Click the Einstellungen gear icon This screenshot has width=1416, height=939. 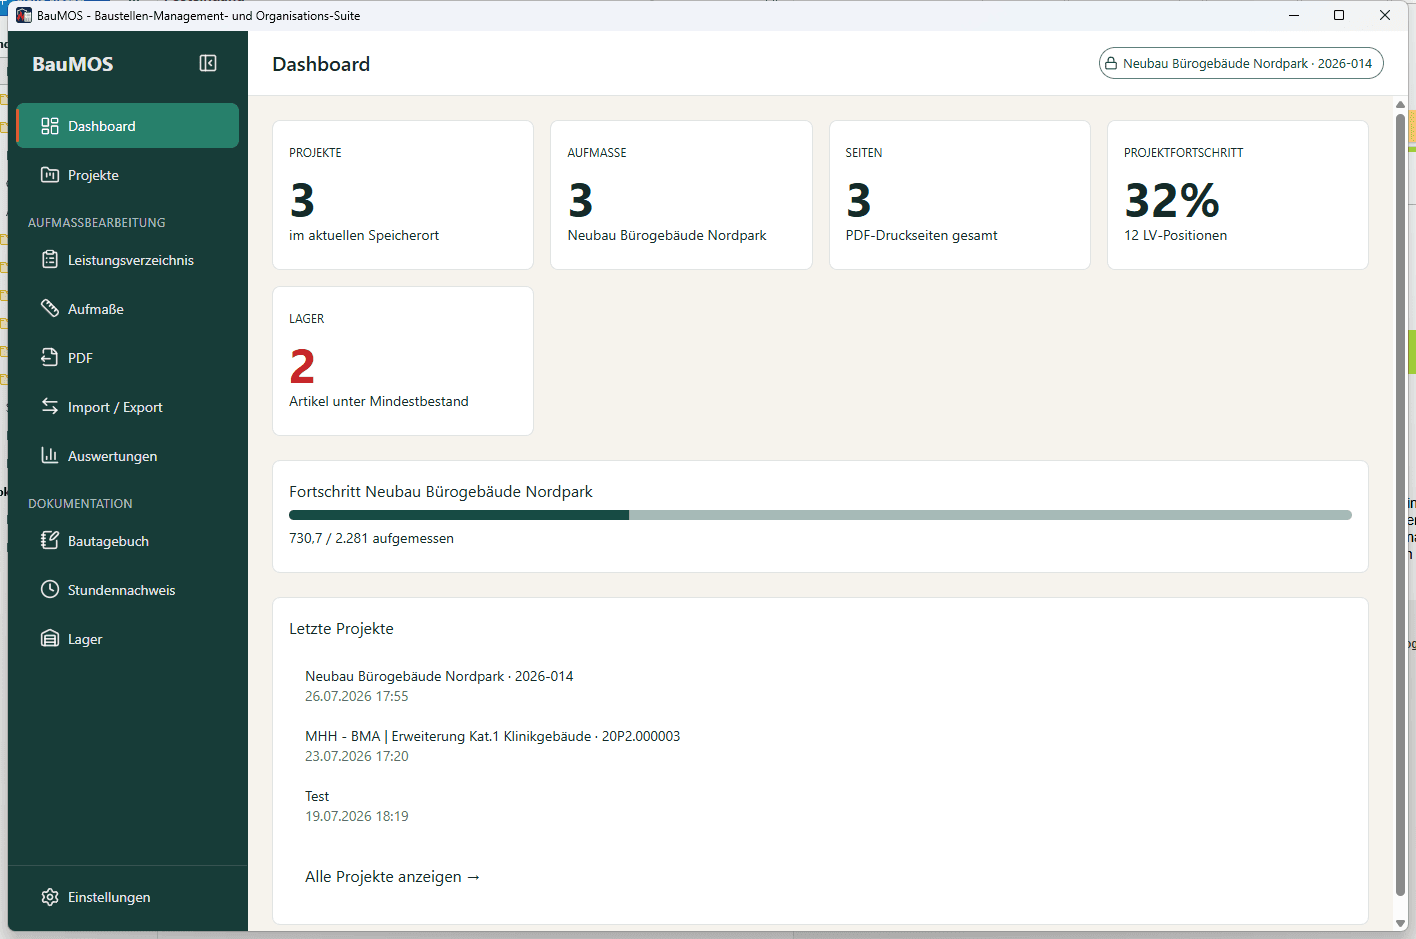tap(50, 897)
